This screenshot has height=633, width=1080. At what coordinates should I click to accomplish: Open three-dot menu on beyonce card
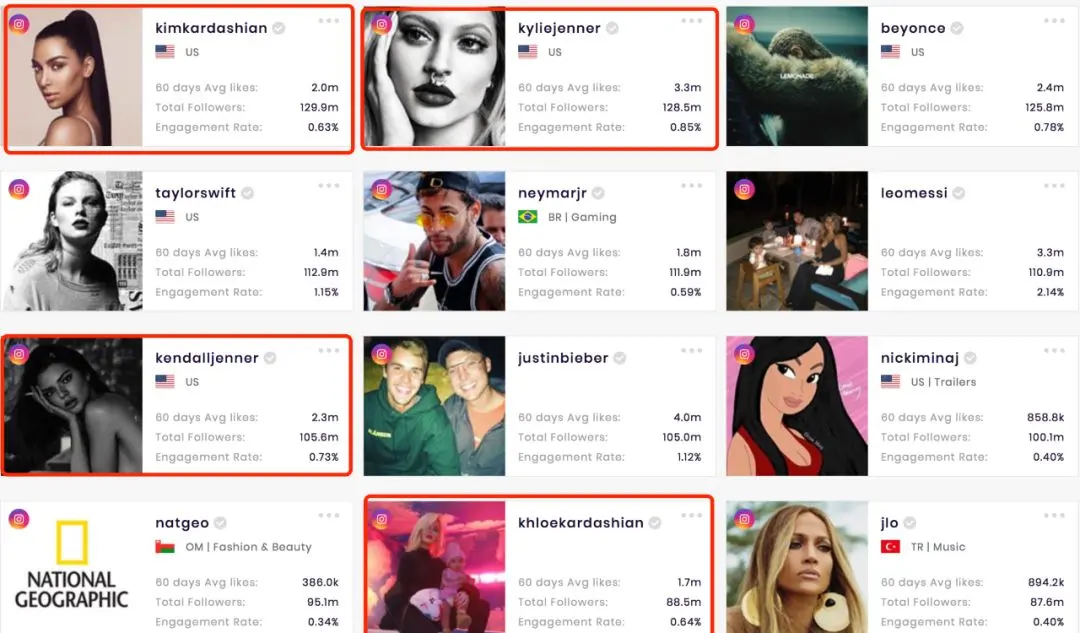click(x=1054, y=21)
